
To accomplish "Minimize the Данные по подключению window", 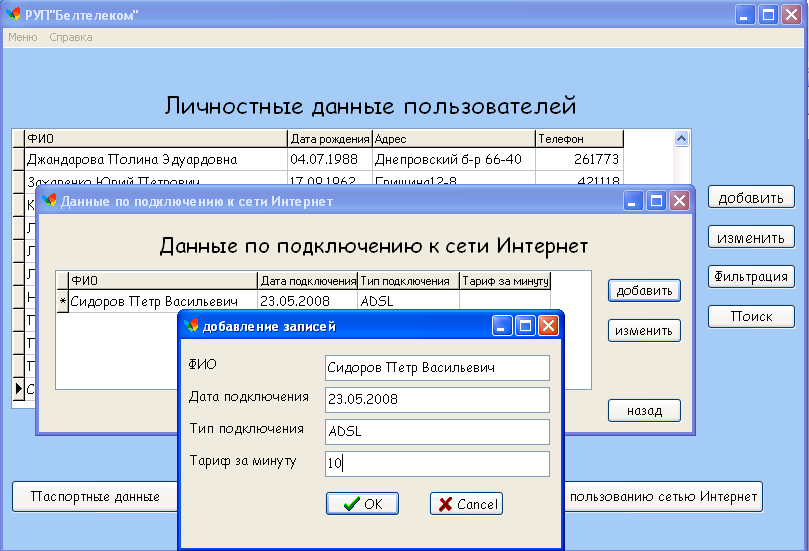I will [x=633, y=201].
